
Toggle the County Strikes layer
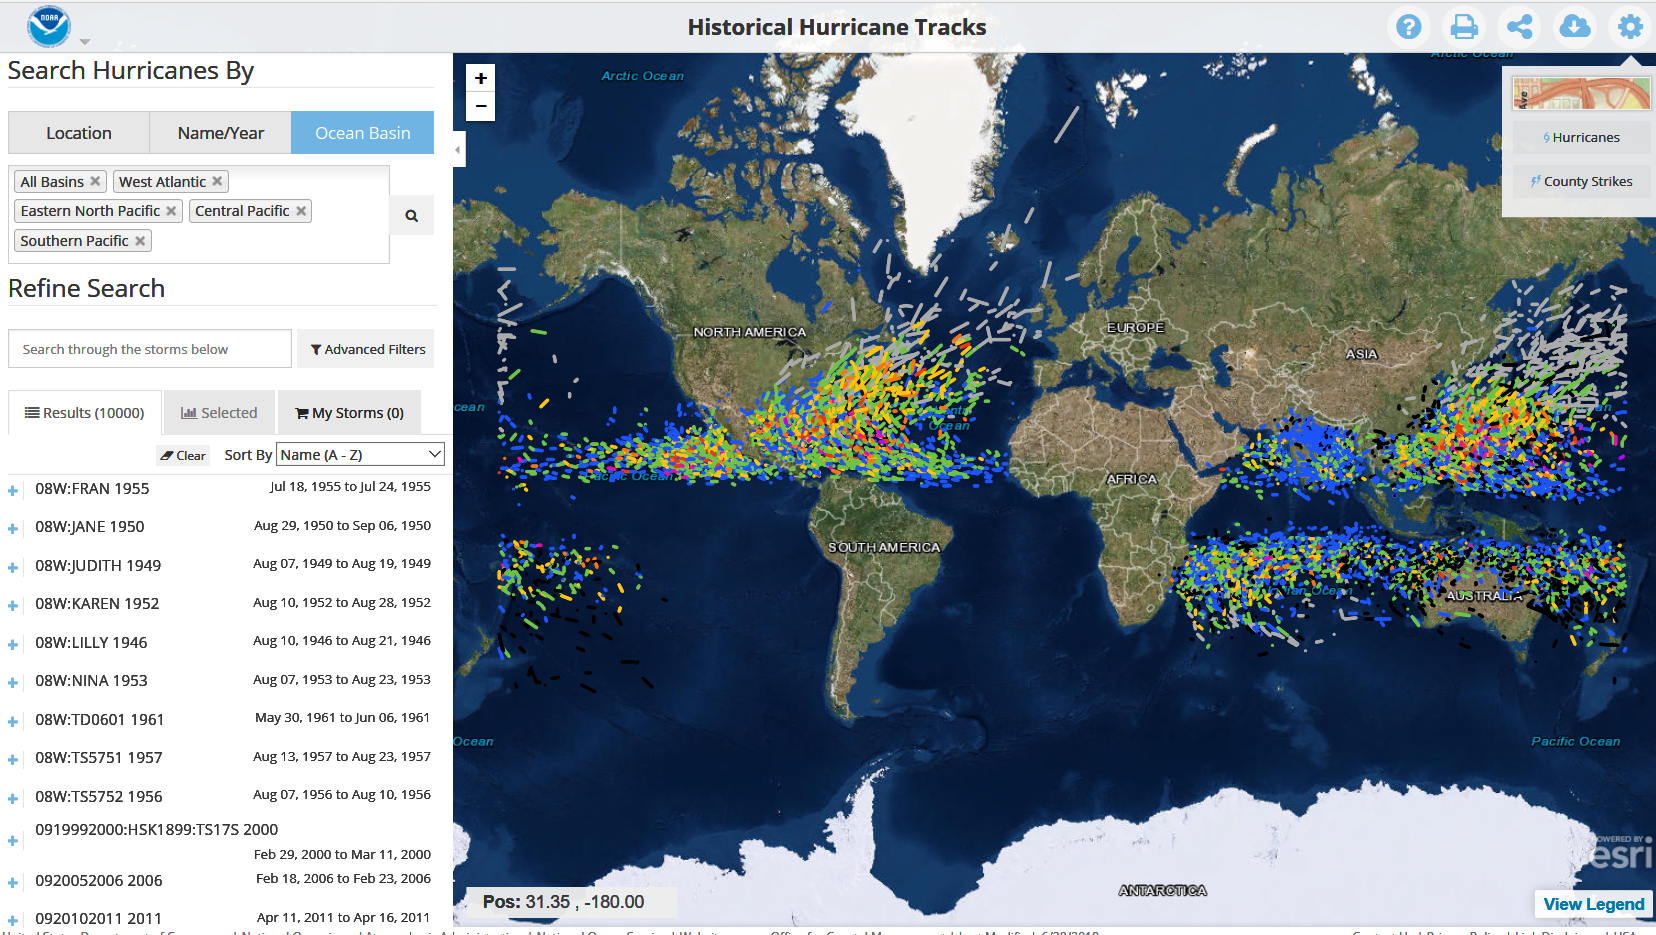pyautogui.click(x=1581, y=182)
